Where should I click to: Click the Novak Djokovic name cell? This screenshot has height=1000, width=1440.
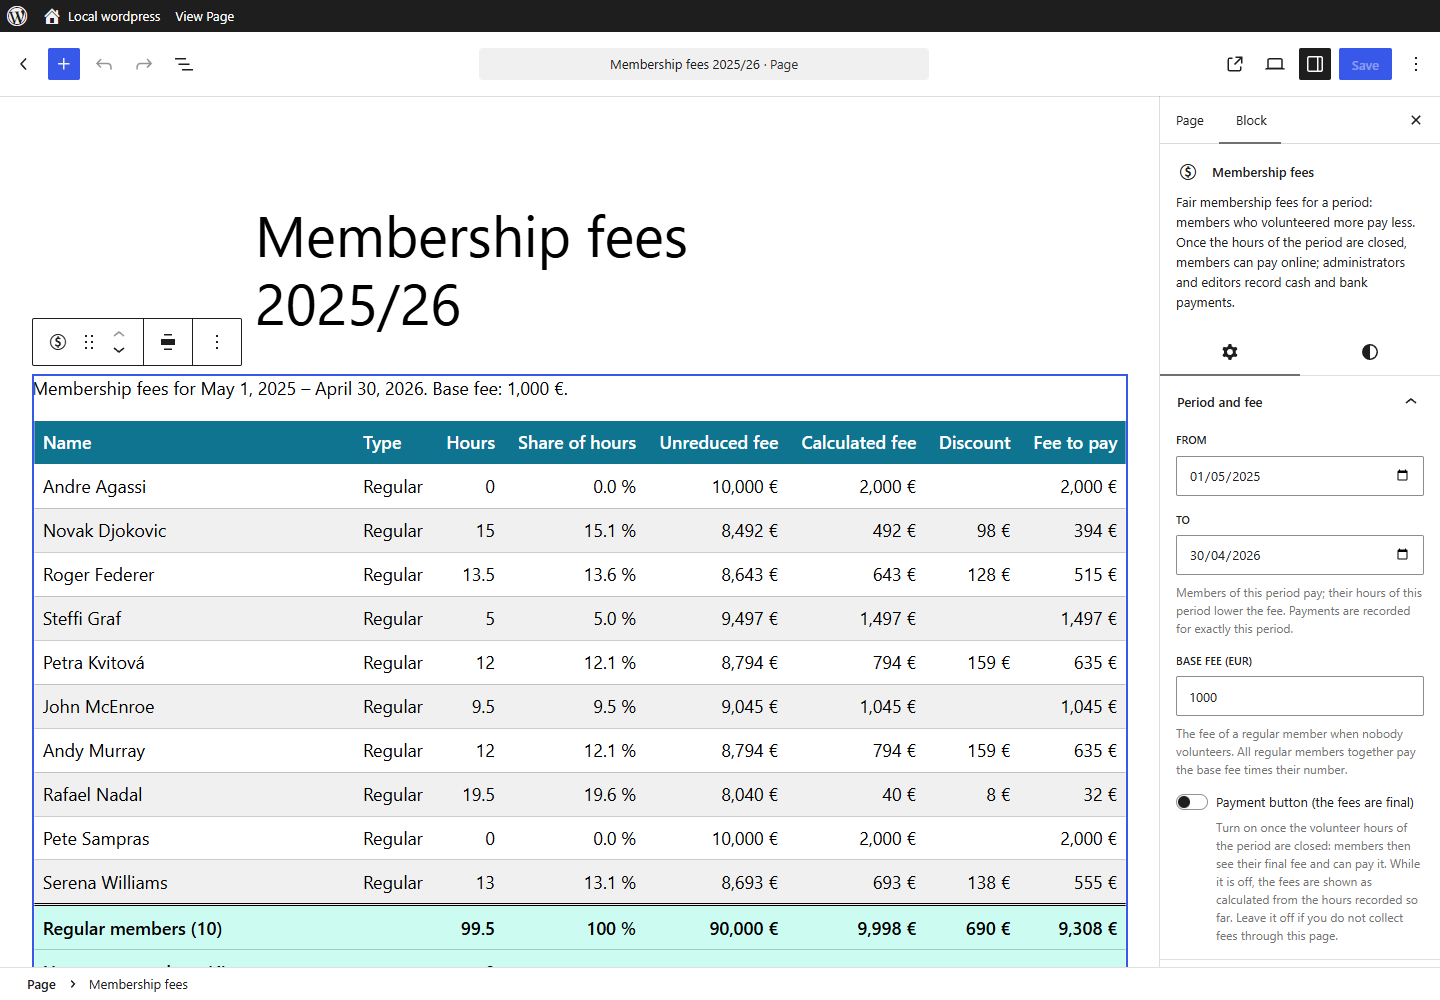pos(105,531)
